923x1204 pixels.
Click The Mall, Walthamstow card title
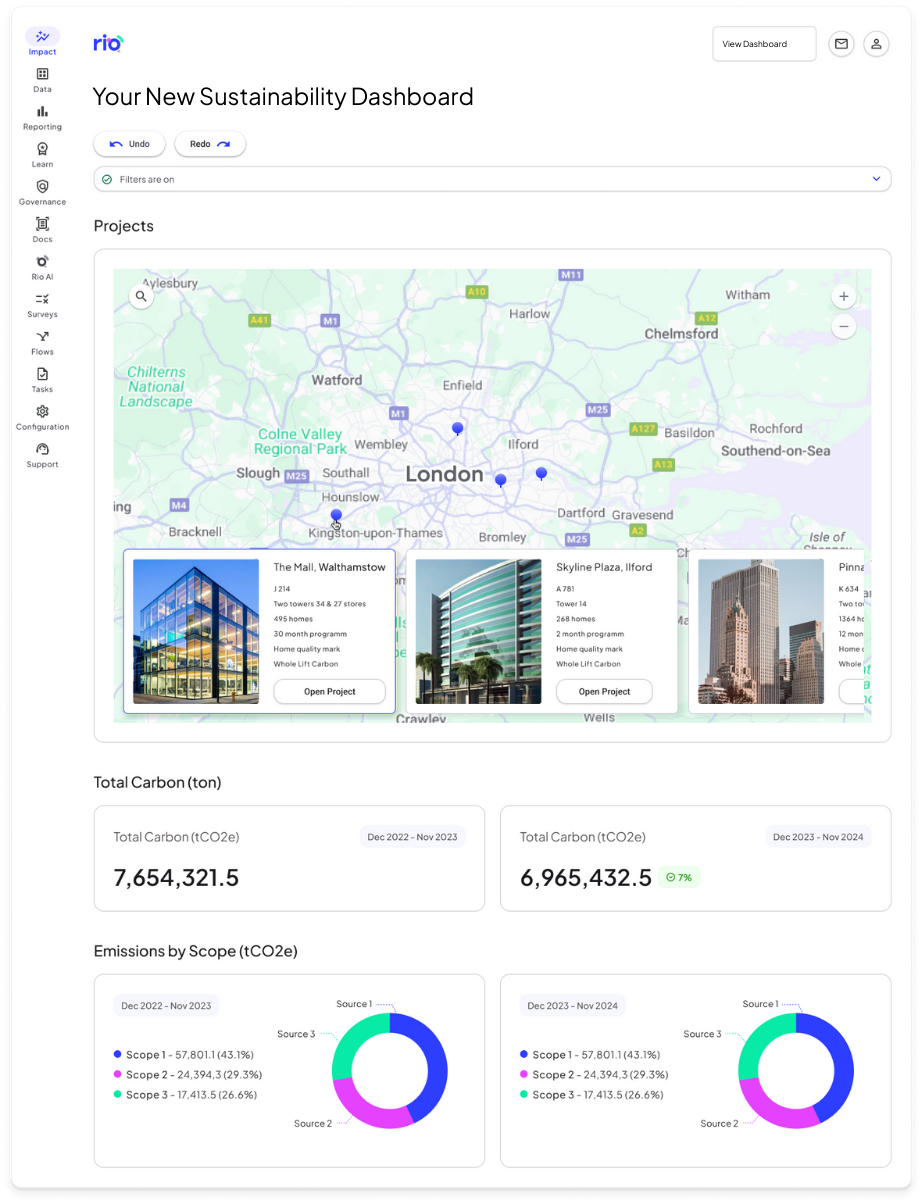click(x=329, y=567)
